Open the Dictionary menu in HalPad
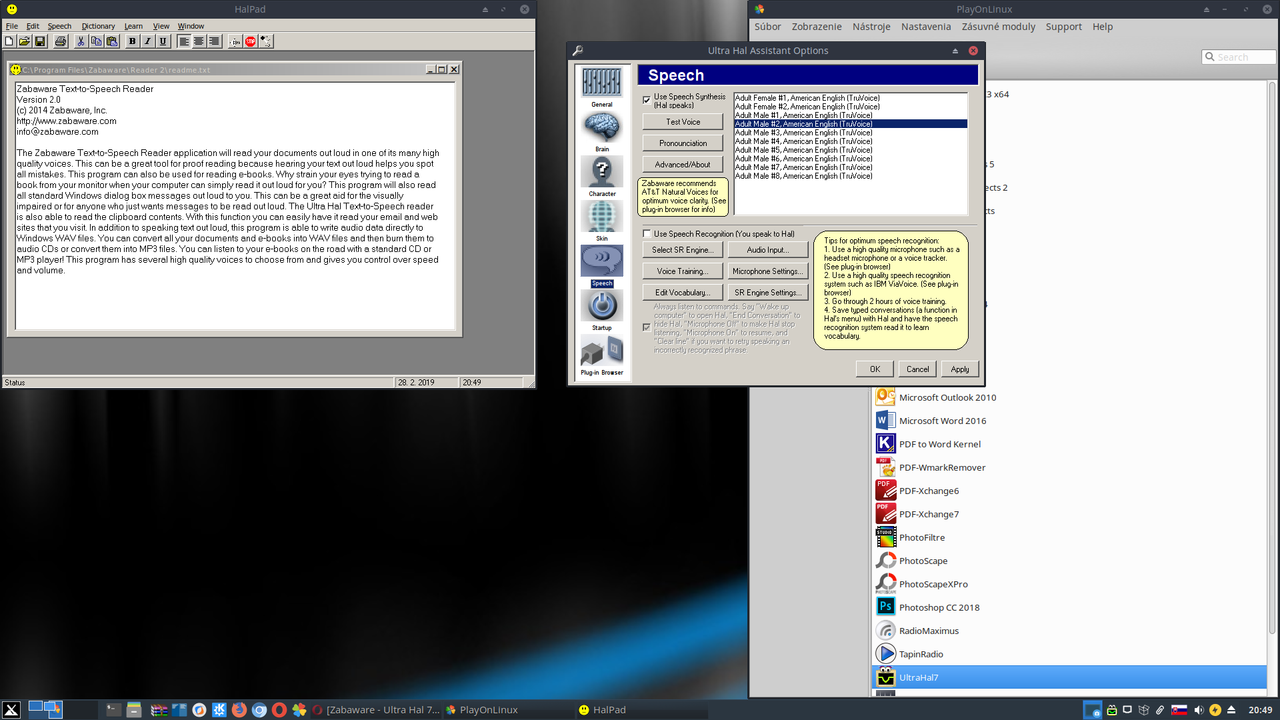The height and width of the screenshot is (720, 1280). click(x=98, y=26)
